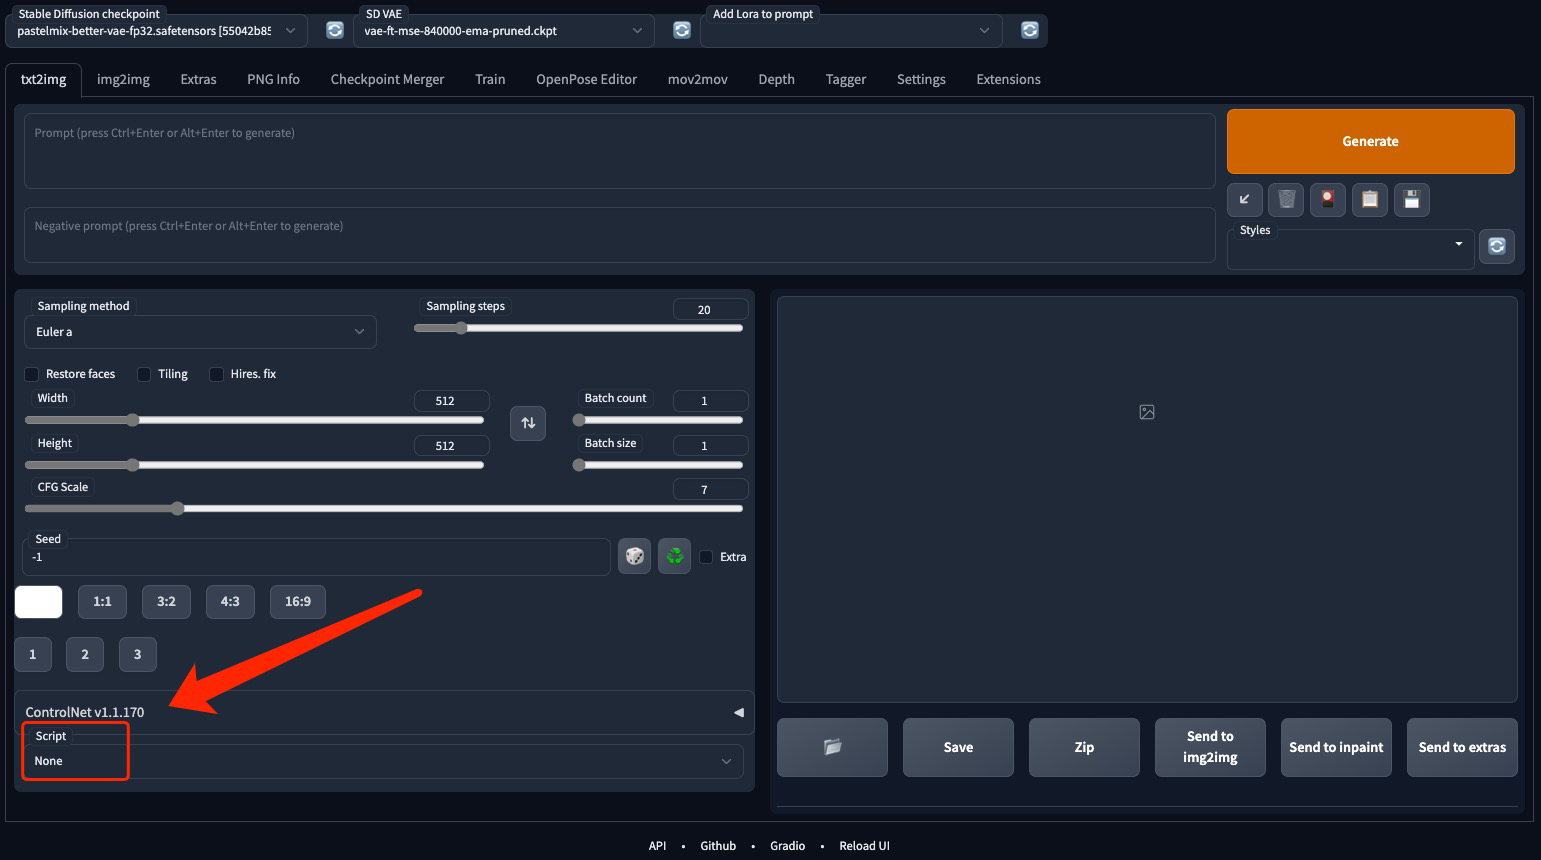1541x860 pixels.
Task: Open the Depth tab
Action: click(x=776, y=80)
